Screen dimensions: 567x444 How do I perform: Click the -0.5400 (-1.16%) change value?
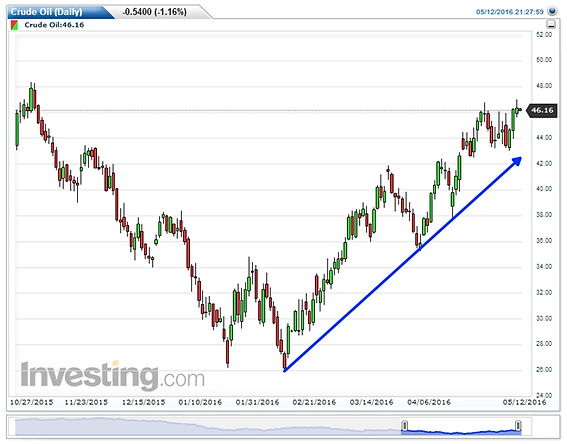click(154, 12)
